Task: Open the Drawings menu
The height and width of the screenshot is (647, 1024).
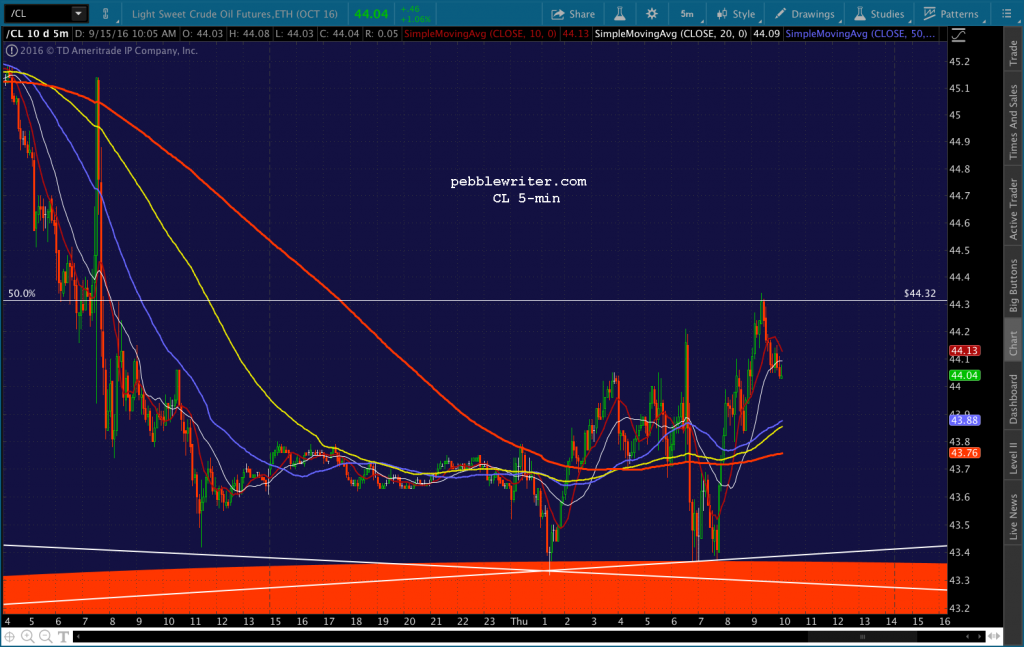Action: pos(805,14)
